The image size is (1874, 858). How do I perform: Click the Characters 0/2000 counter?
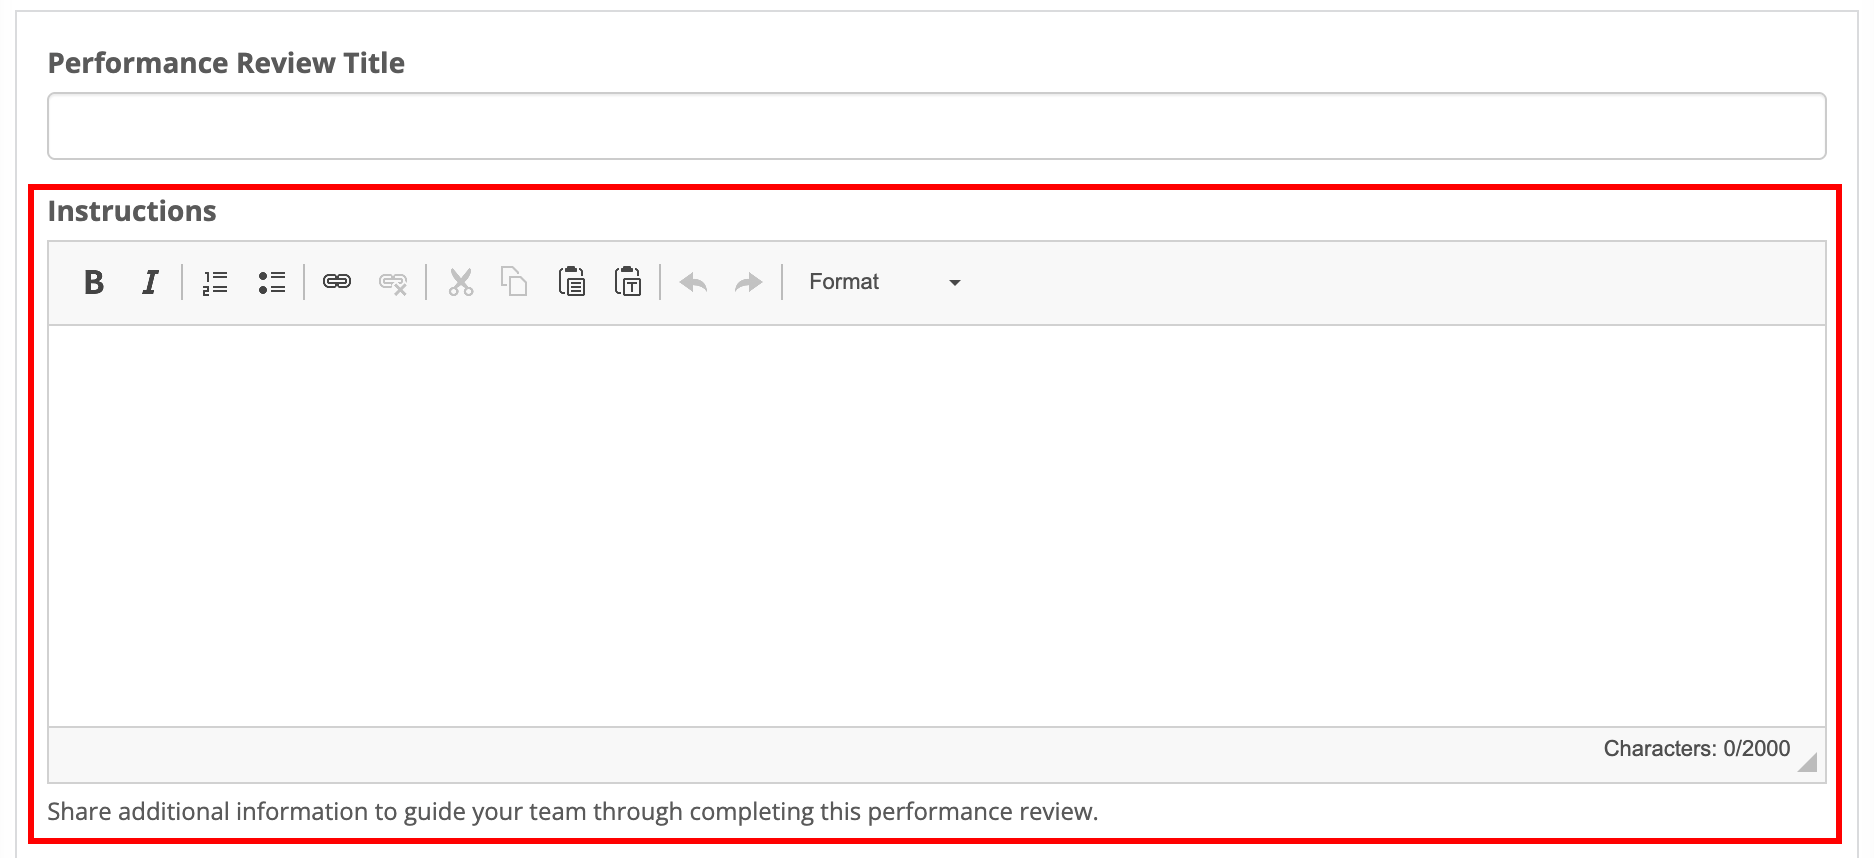coord(1696,749)
